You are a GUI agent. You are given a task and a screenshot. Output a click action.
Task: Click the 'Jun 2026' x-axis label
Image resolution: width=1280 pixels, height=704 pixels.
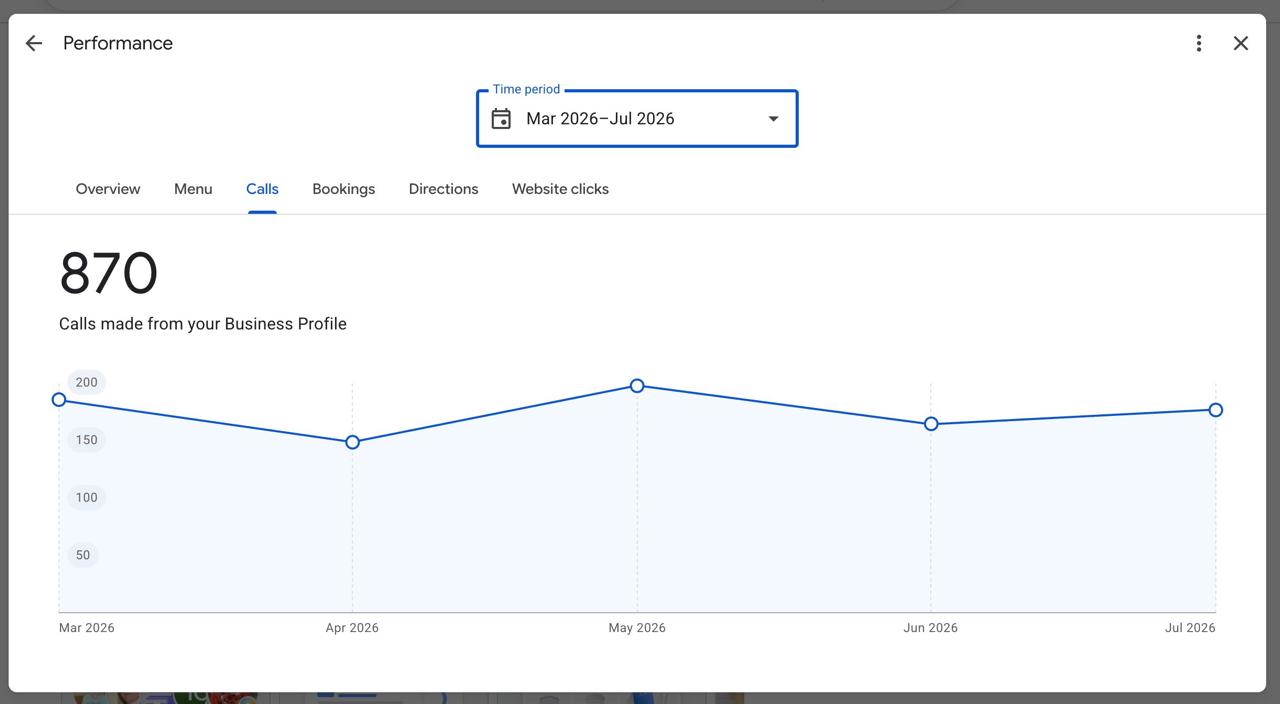coord(931,628)
